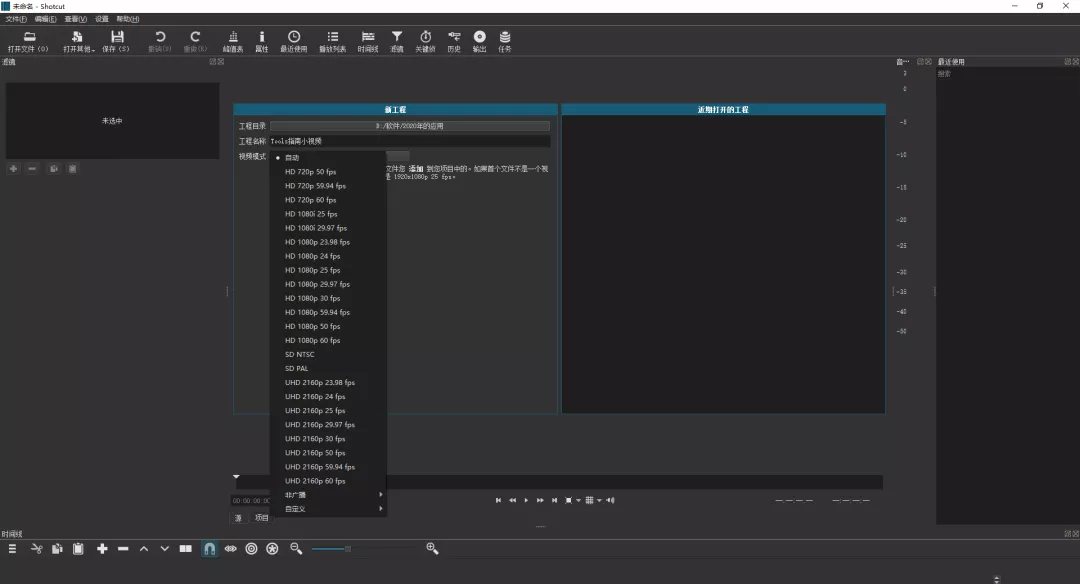Open the 编辑 (Edit) menu
The image size is (1080, 584).
(45, 19)
